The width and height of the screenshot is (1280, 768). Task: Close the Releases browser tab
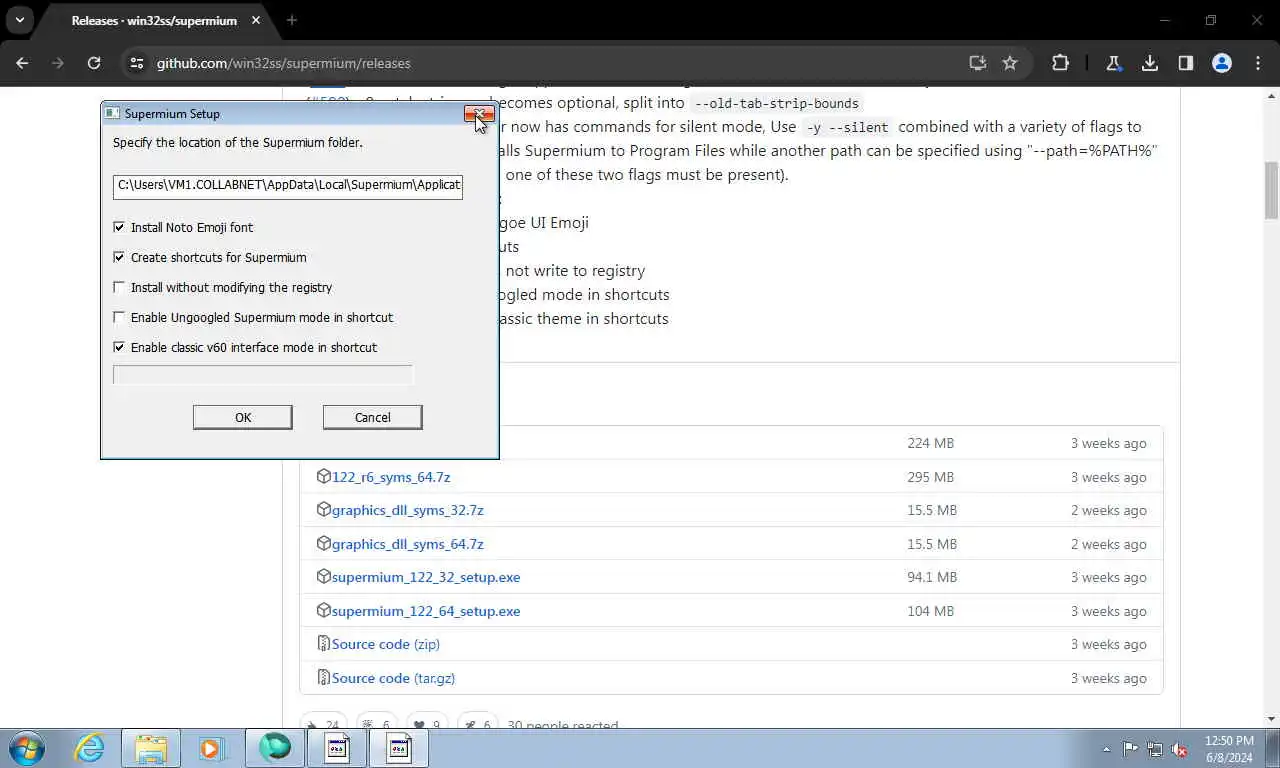[258, 21]
